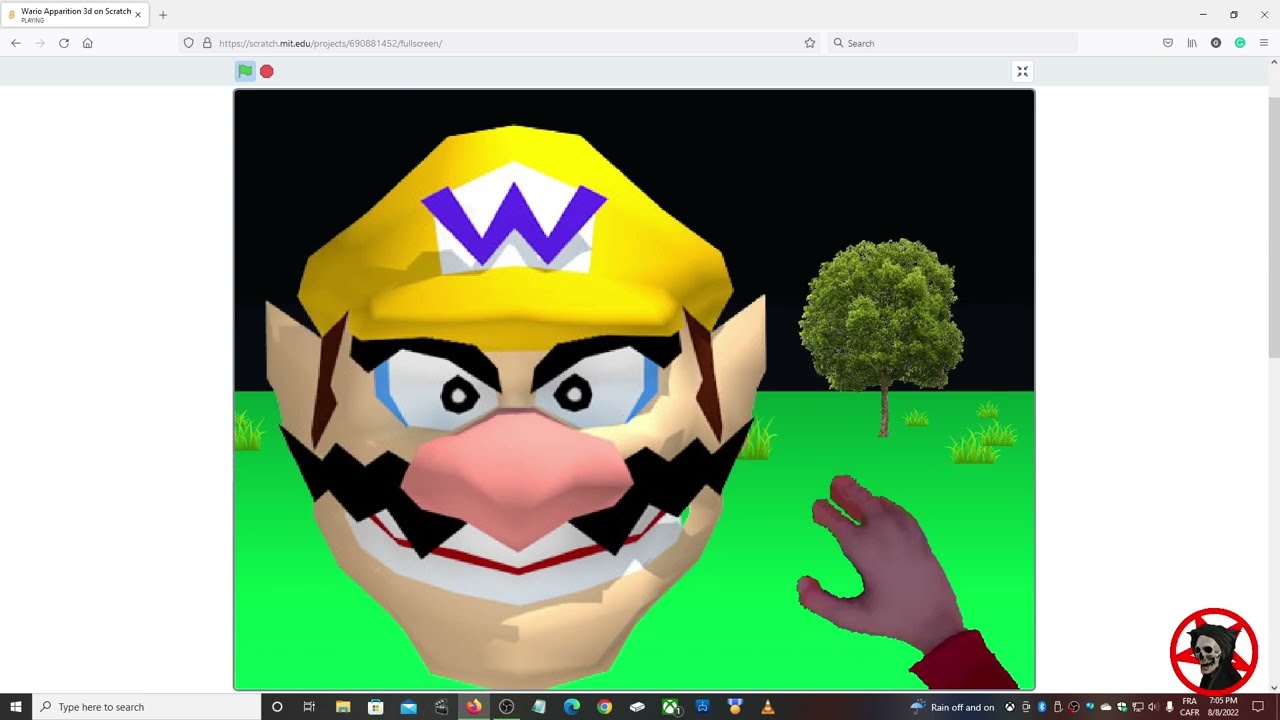Switch the FRA CAFR input language
This screenshot has height=720, width=1280.
[x=1189, y=707]
